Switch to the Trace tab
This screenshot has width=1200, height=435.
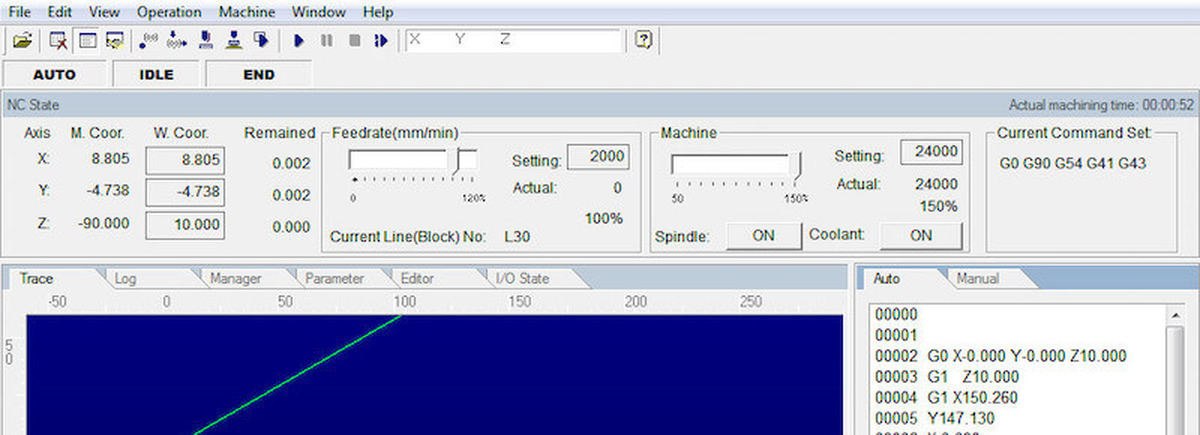pos(37,278)
